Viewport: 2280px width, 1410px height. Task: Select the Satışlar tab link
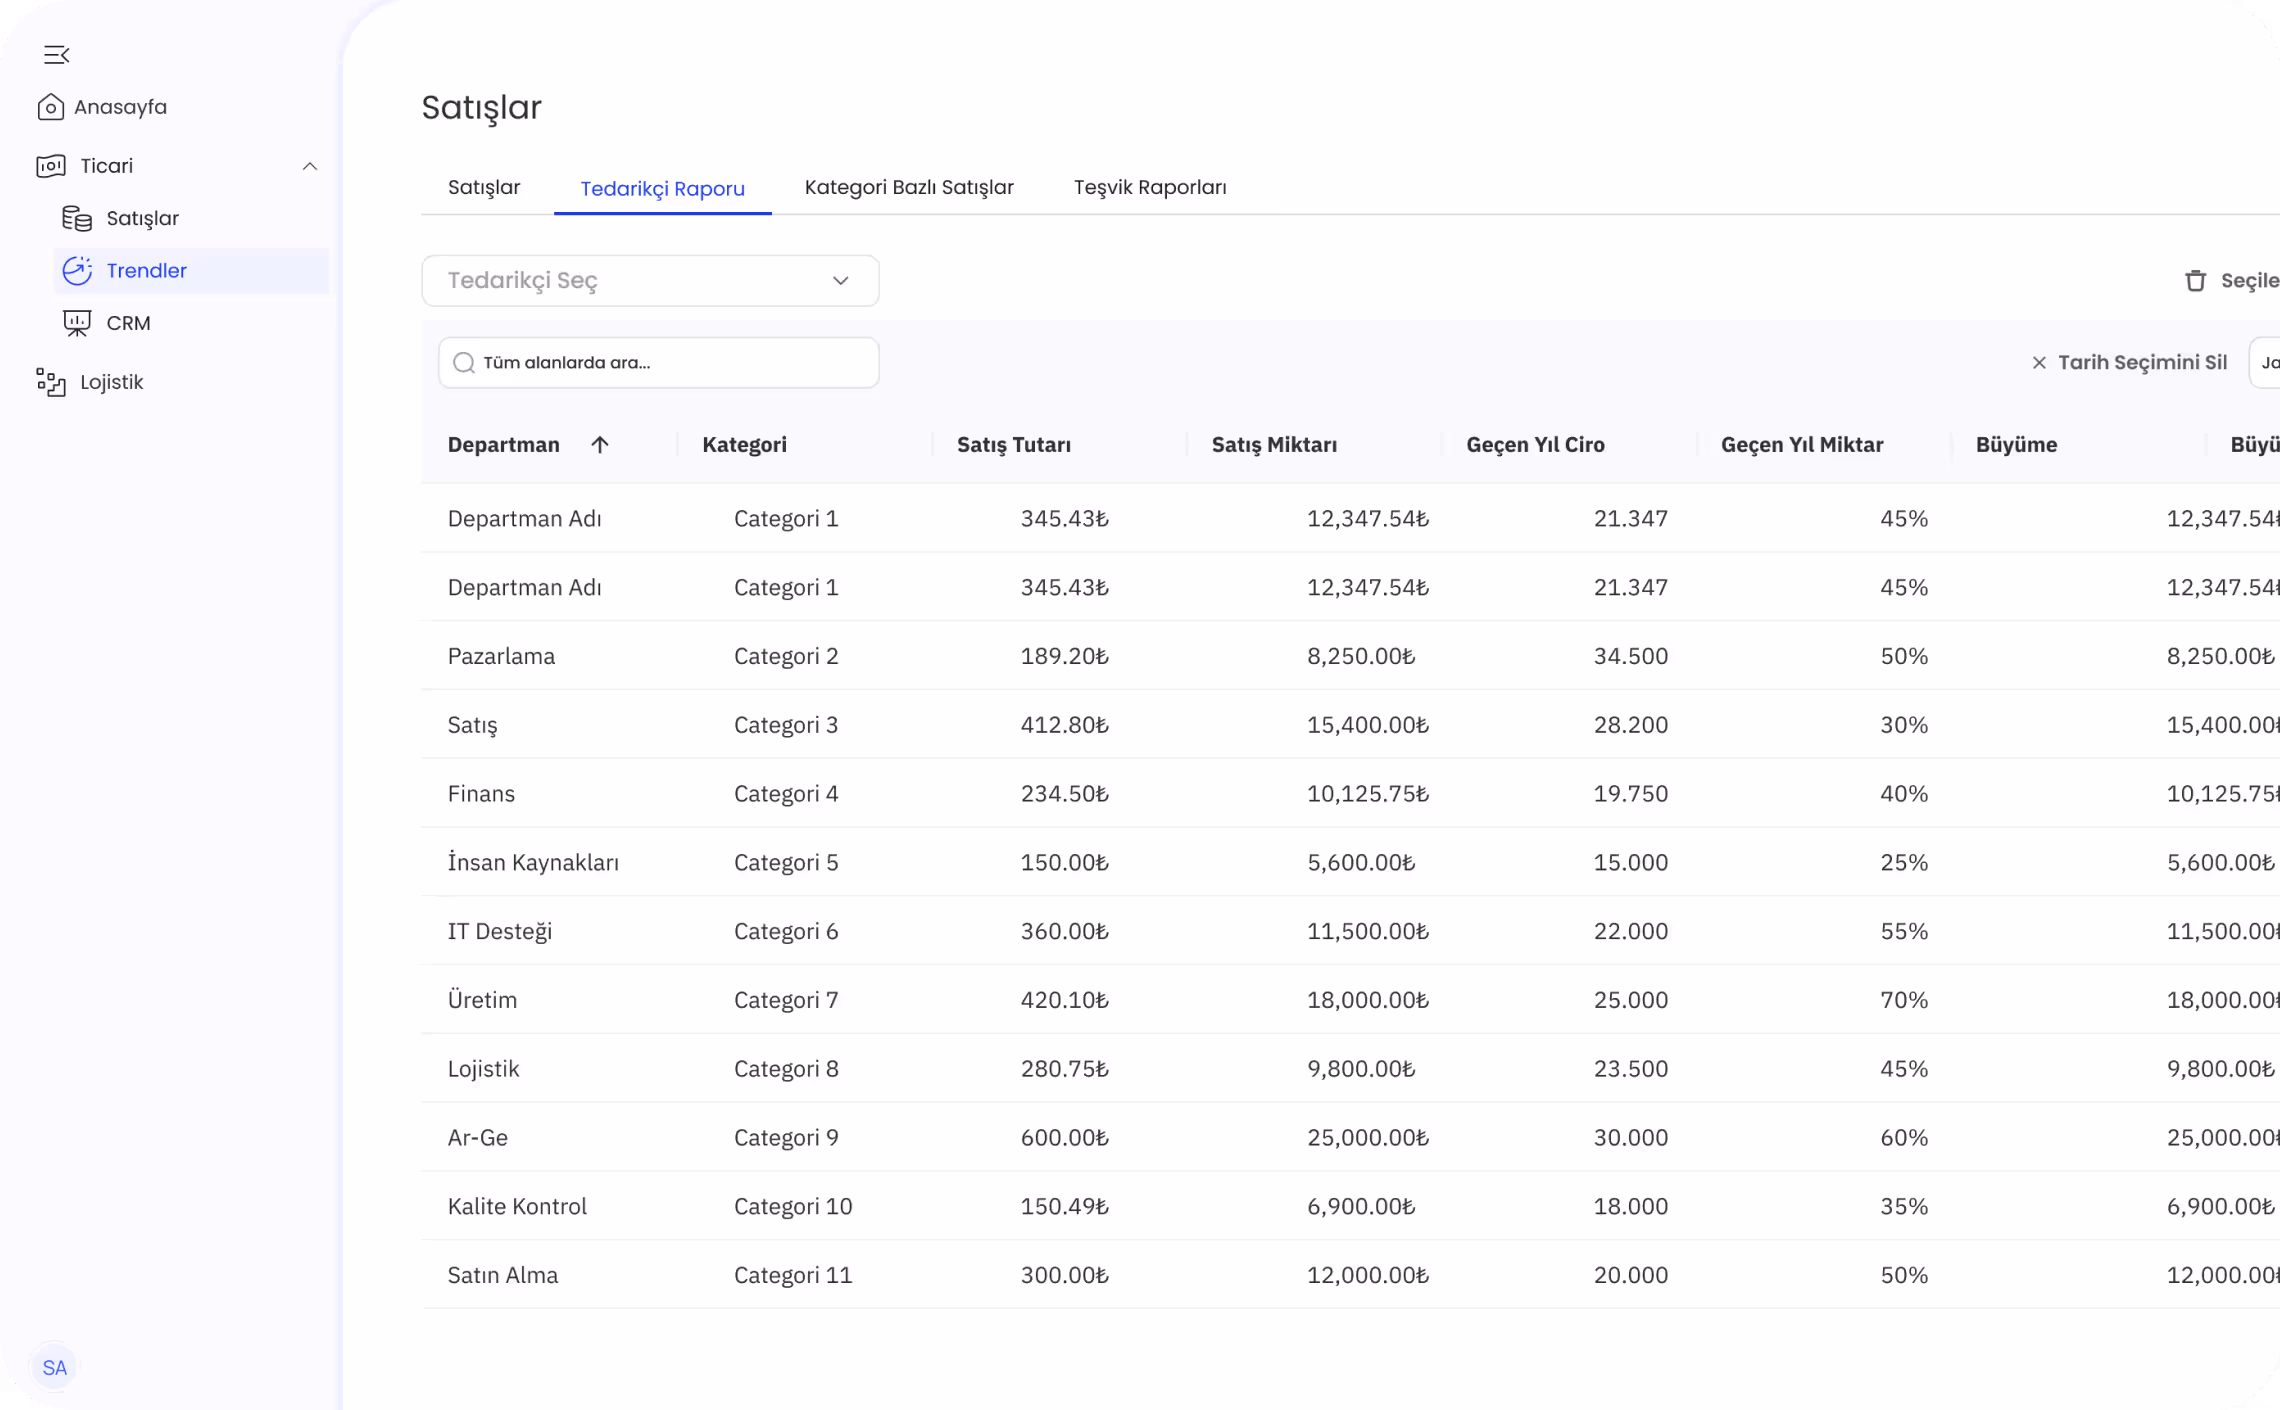(484, 187)
